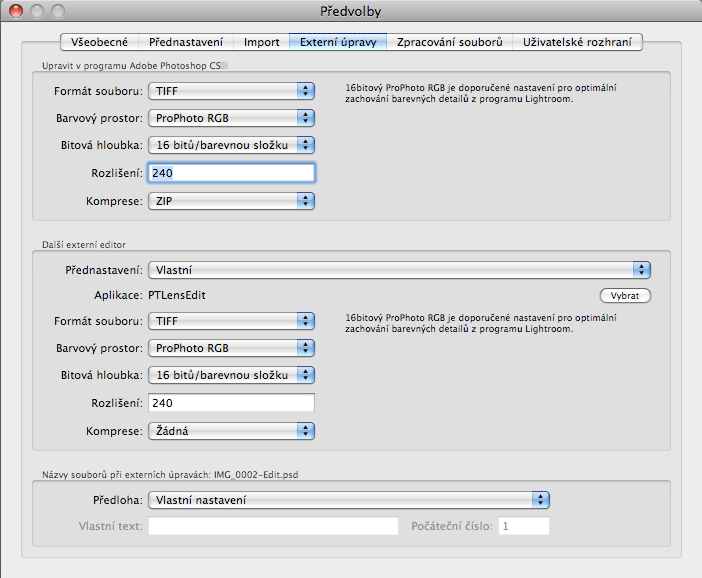Viewport: 702px width, 578px height.
Task: Open the ZIP Komprese dropdown
Action: point(231,200)
